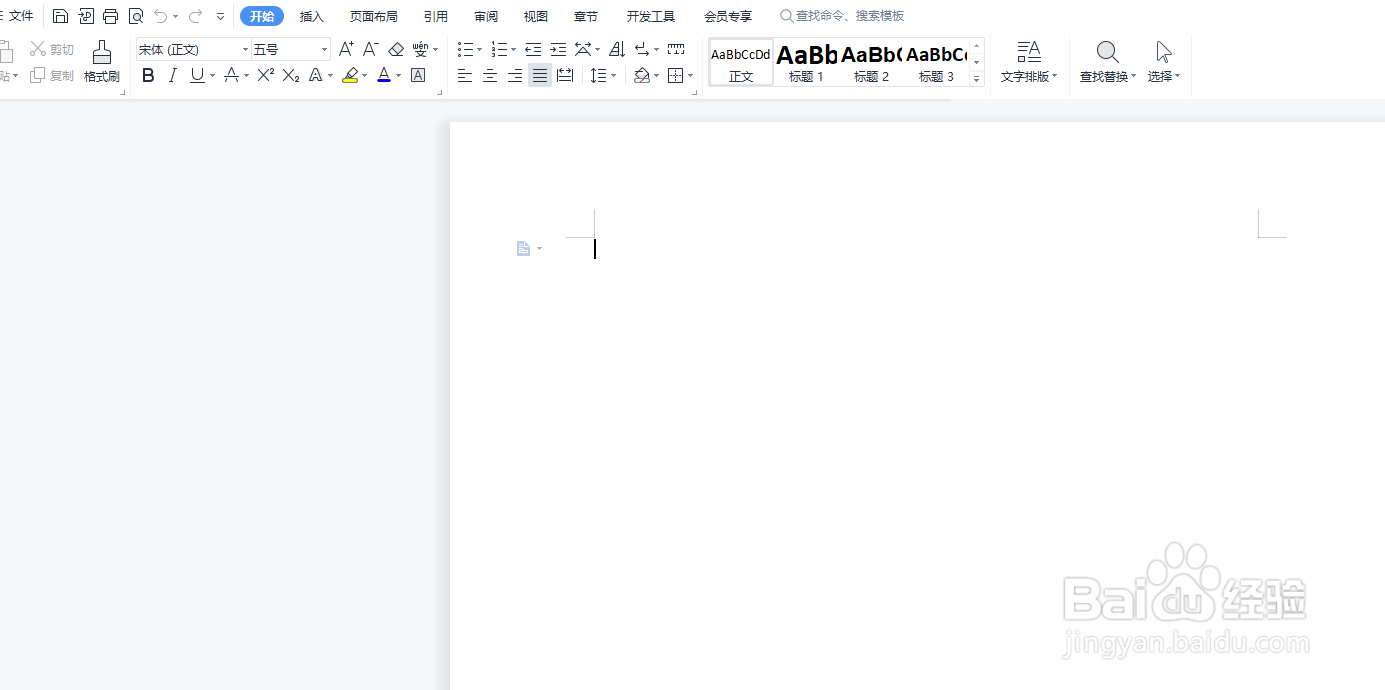
Task: Click the Print icon
Action: pos(111,16)
